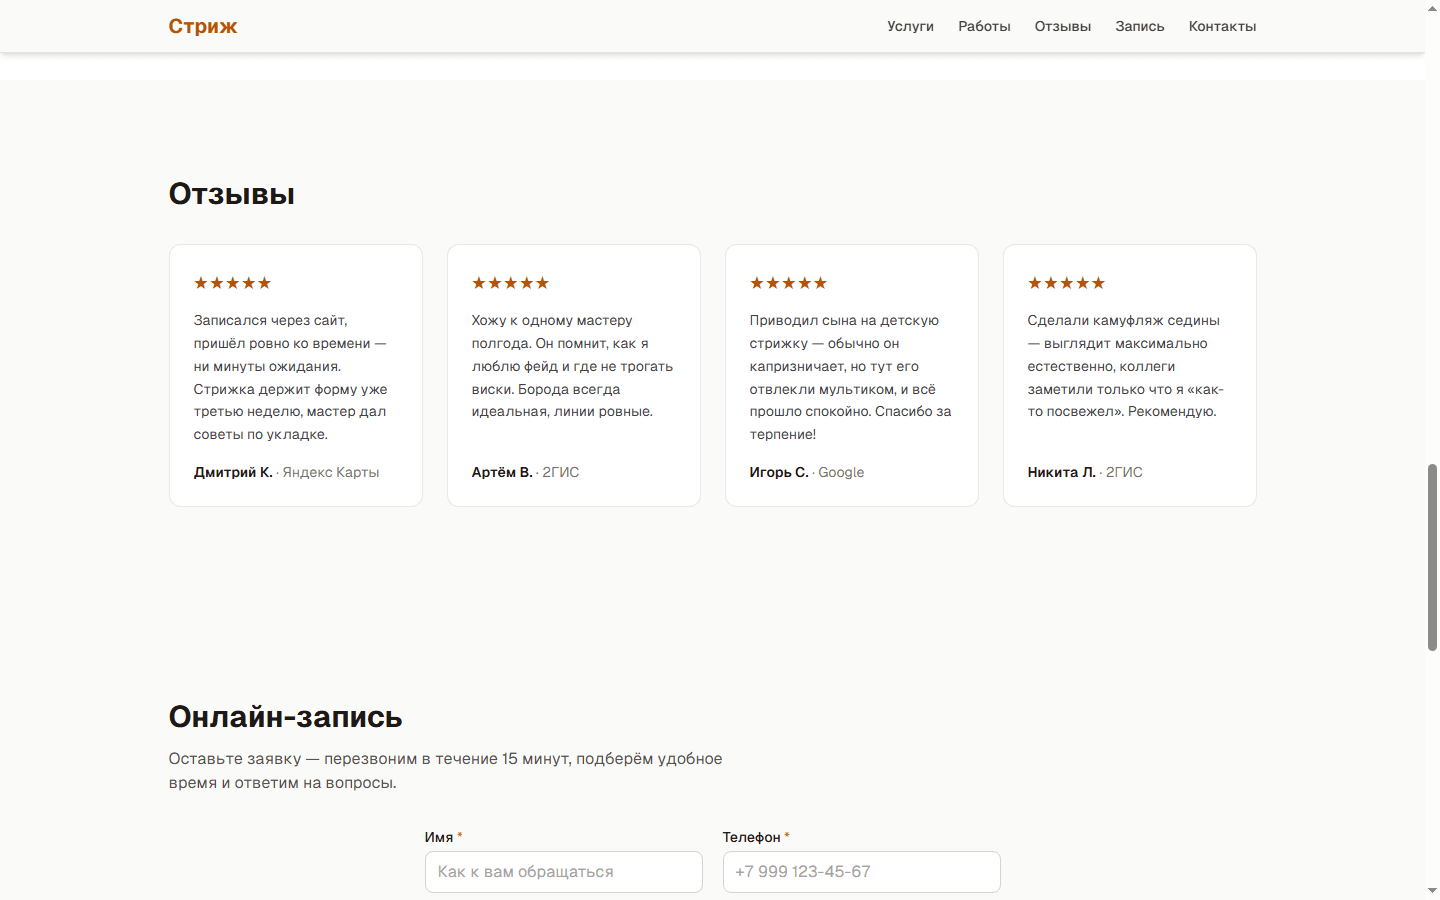
Task: Select the reviewer name Артём В.
Action: pyautogui.click(x=502, y=472)
